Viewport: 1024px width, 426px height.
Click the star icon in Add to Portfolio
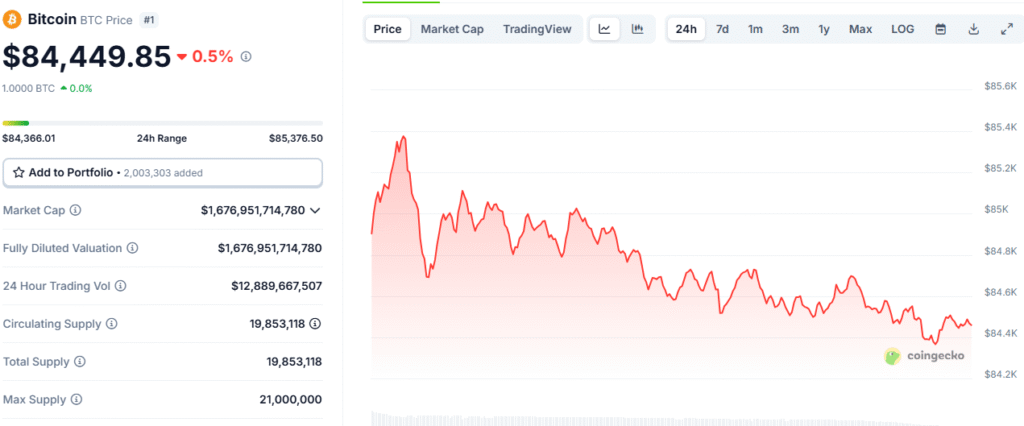point(18,172)
